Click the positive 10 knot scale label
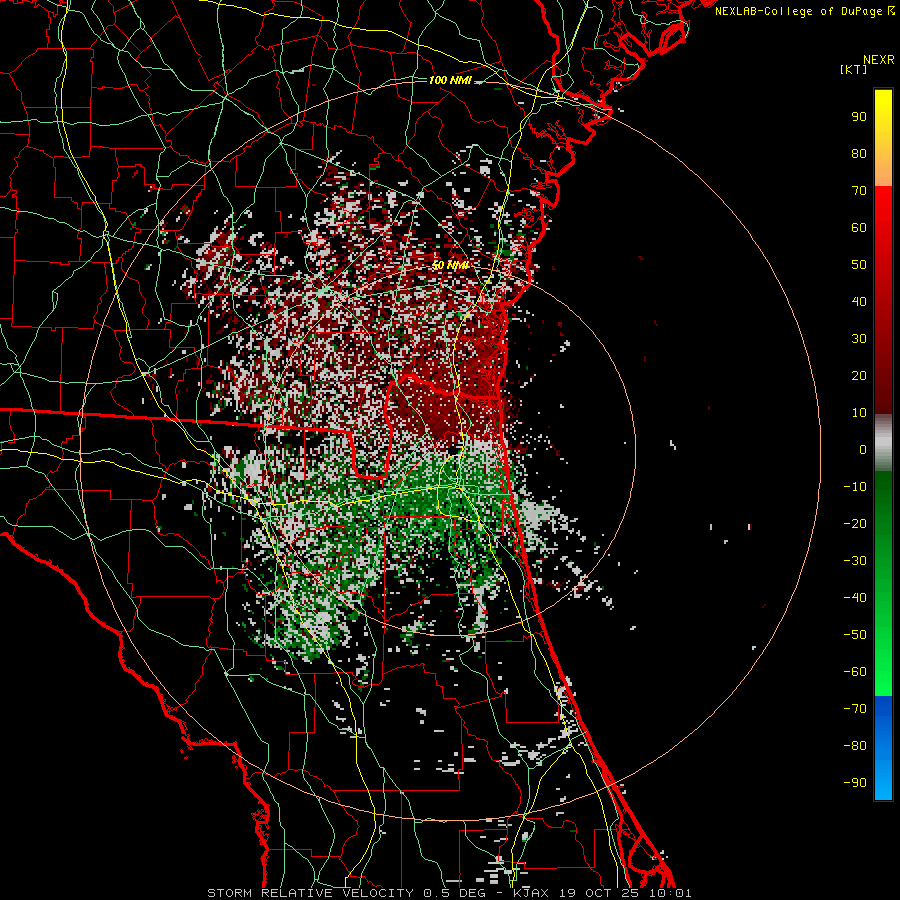900x900 pixels. pyautogui.click(x=859, y=413)
